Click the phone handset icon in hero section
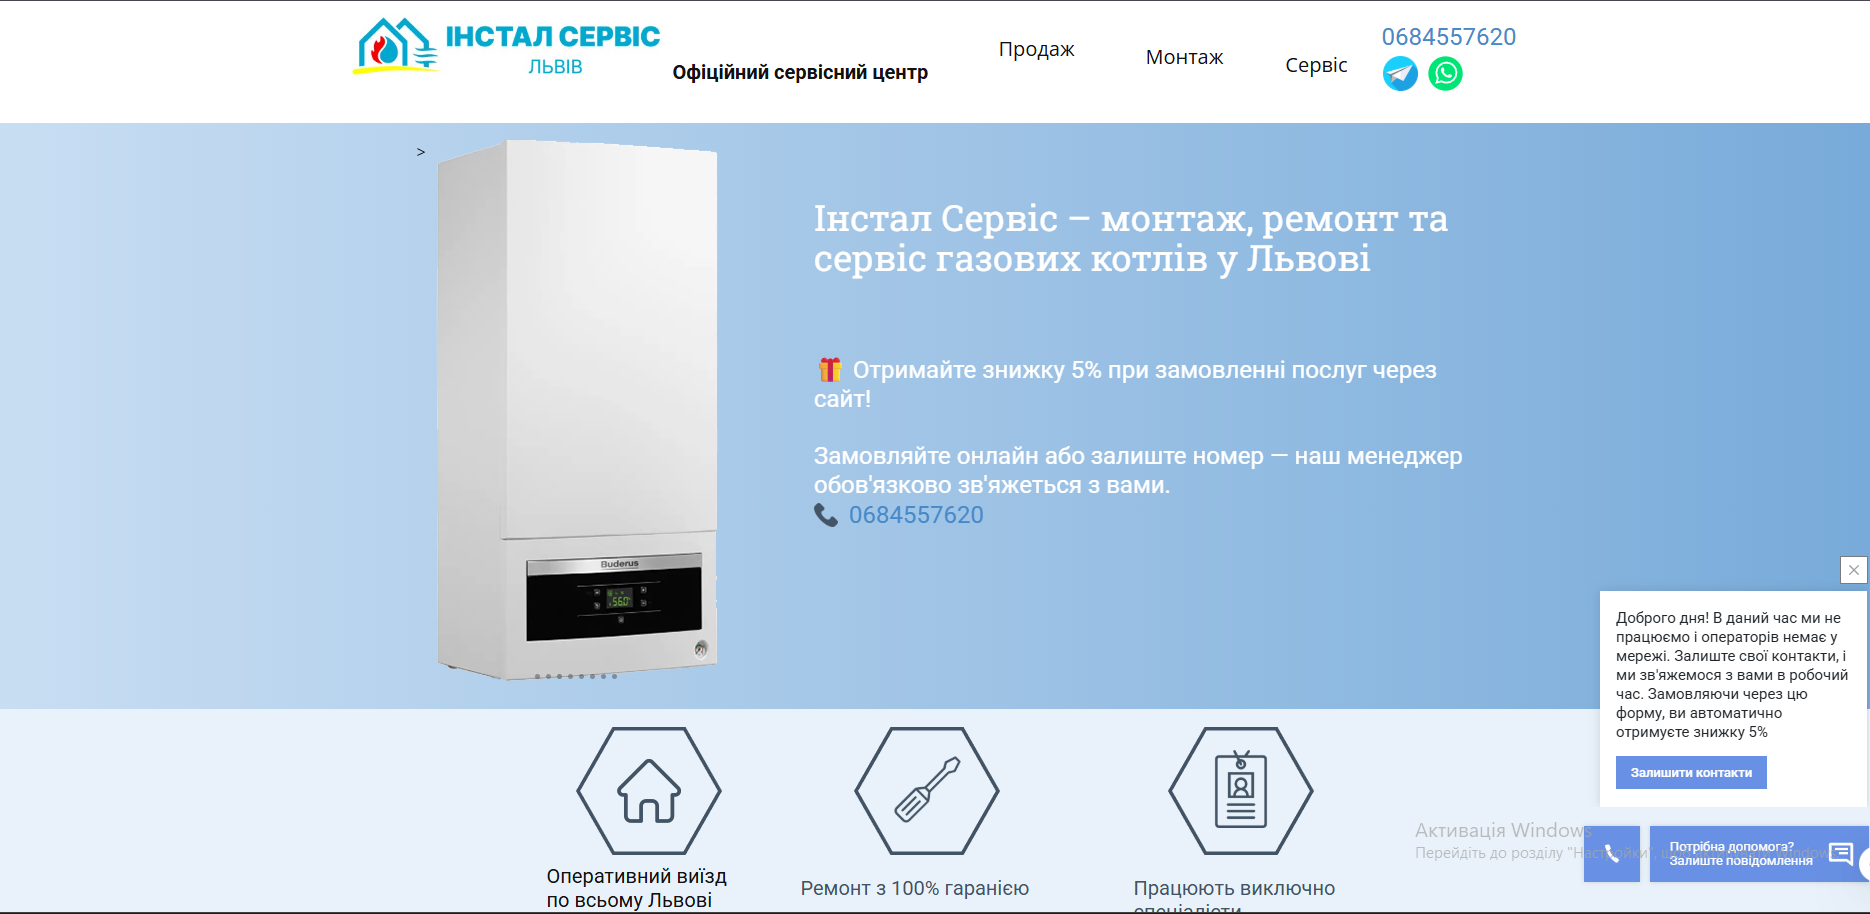This screenshot has height=914, width=1870. point(826,515)
